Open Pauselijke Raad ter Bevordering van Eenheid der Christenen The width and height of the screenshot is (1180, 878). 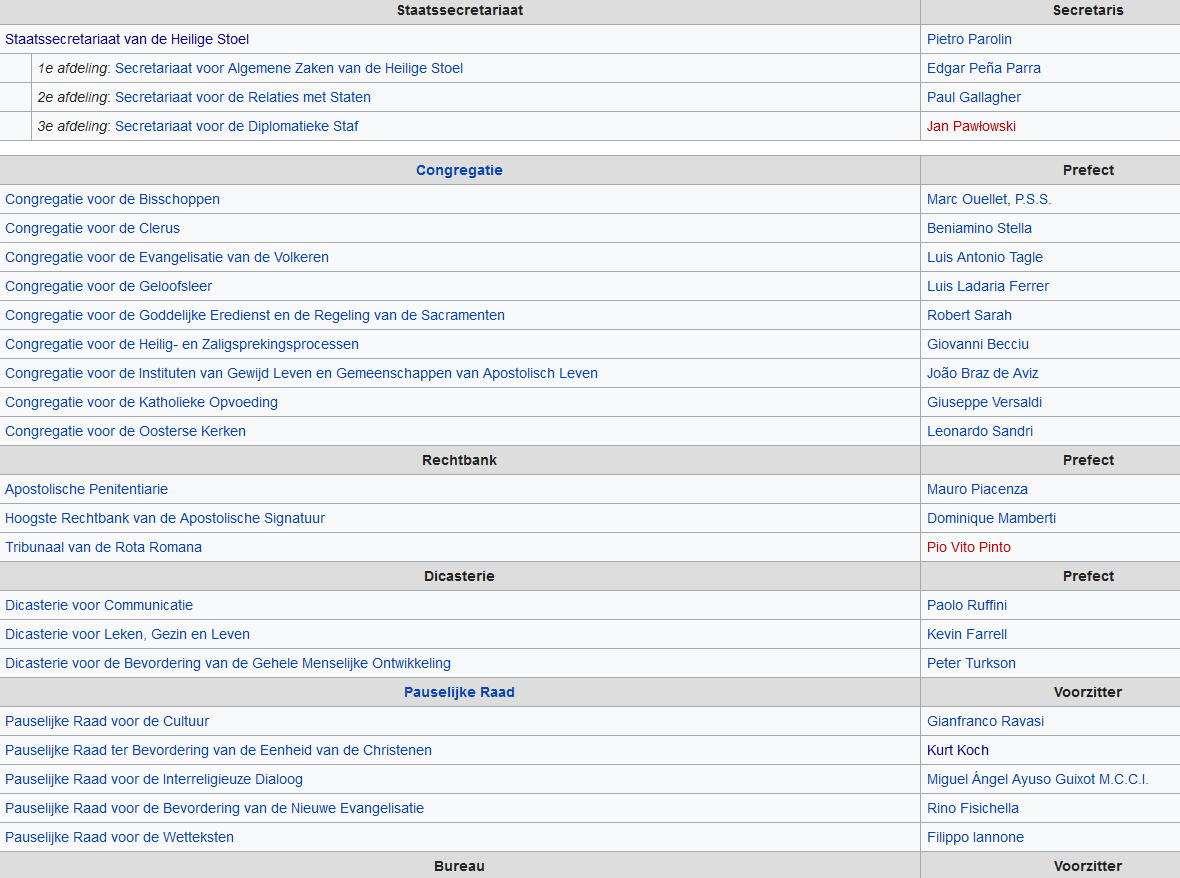pos(218,750)
